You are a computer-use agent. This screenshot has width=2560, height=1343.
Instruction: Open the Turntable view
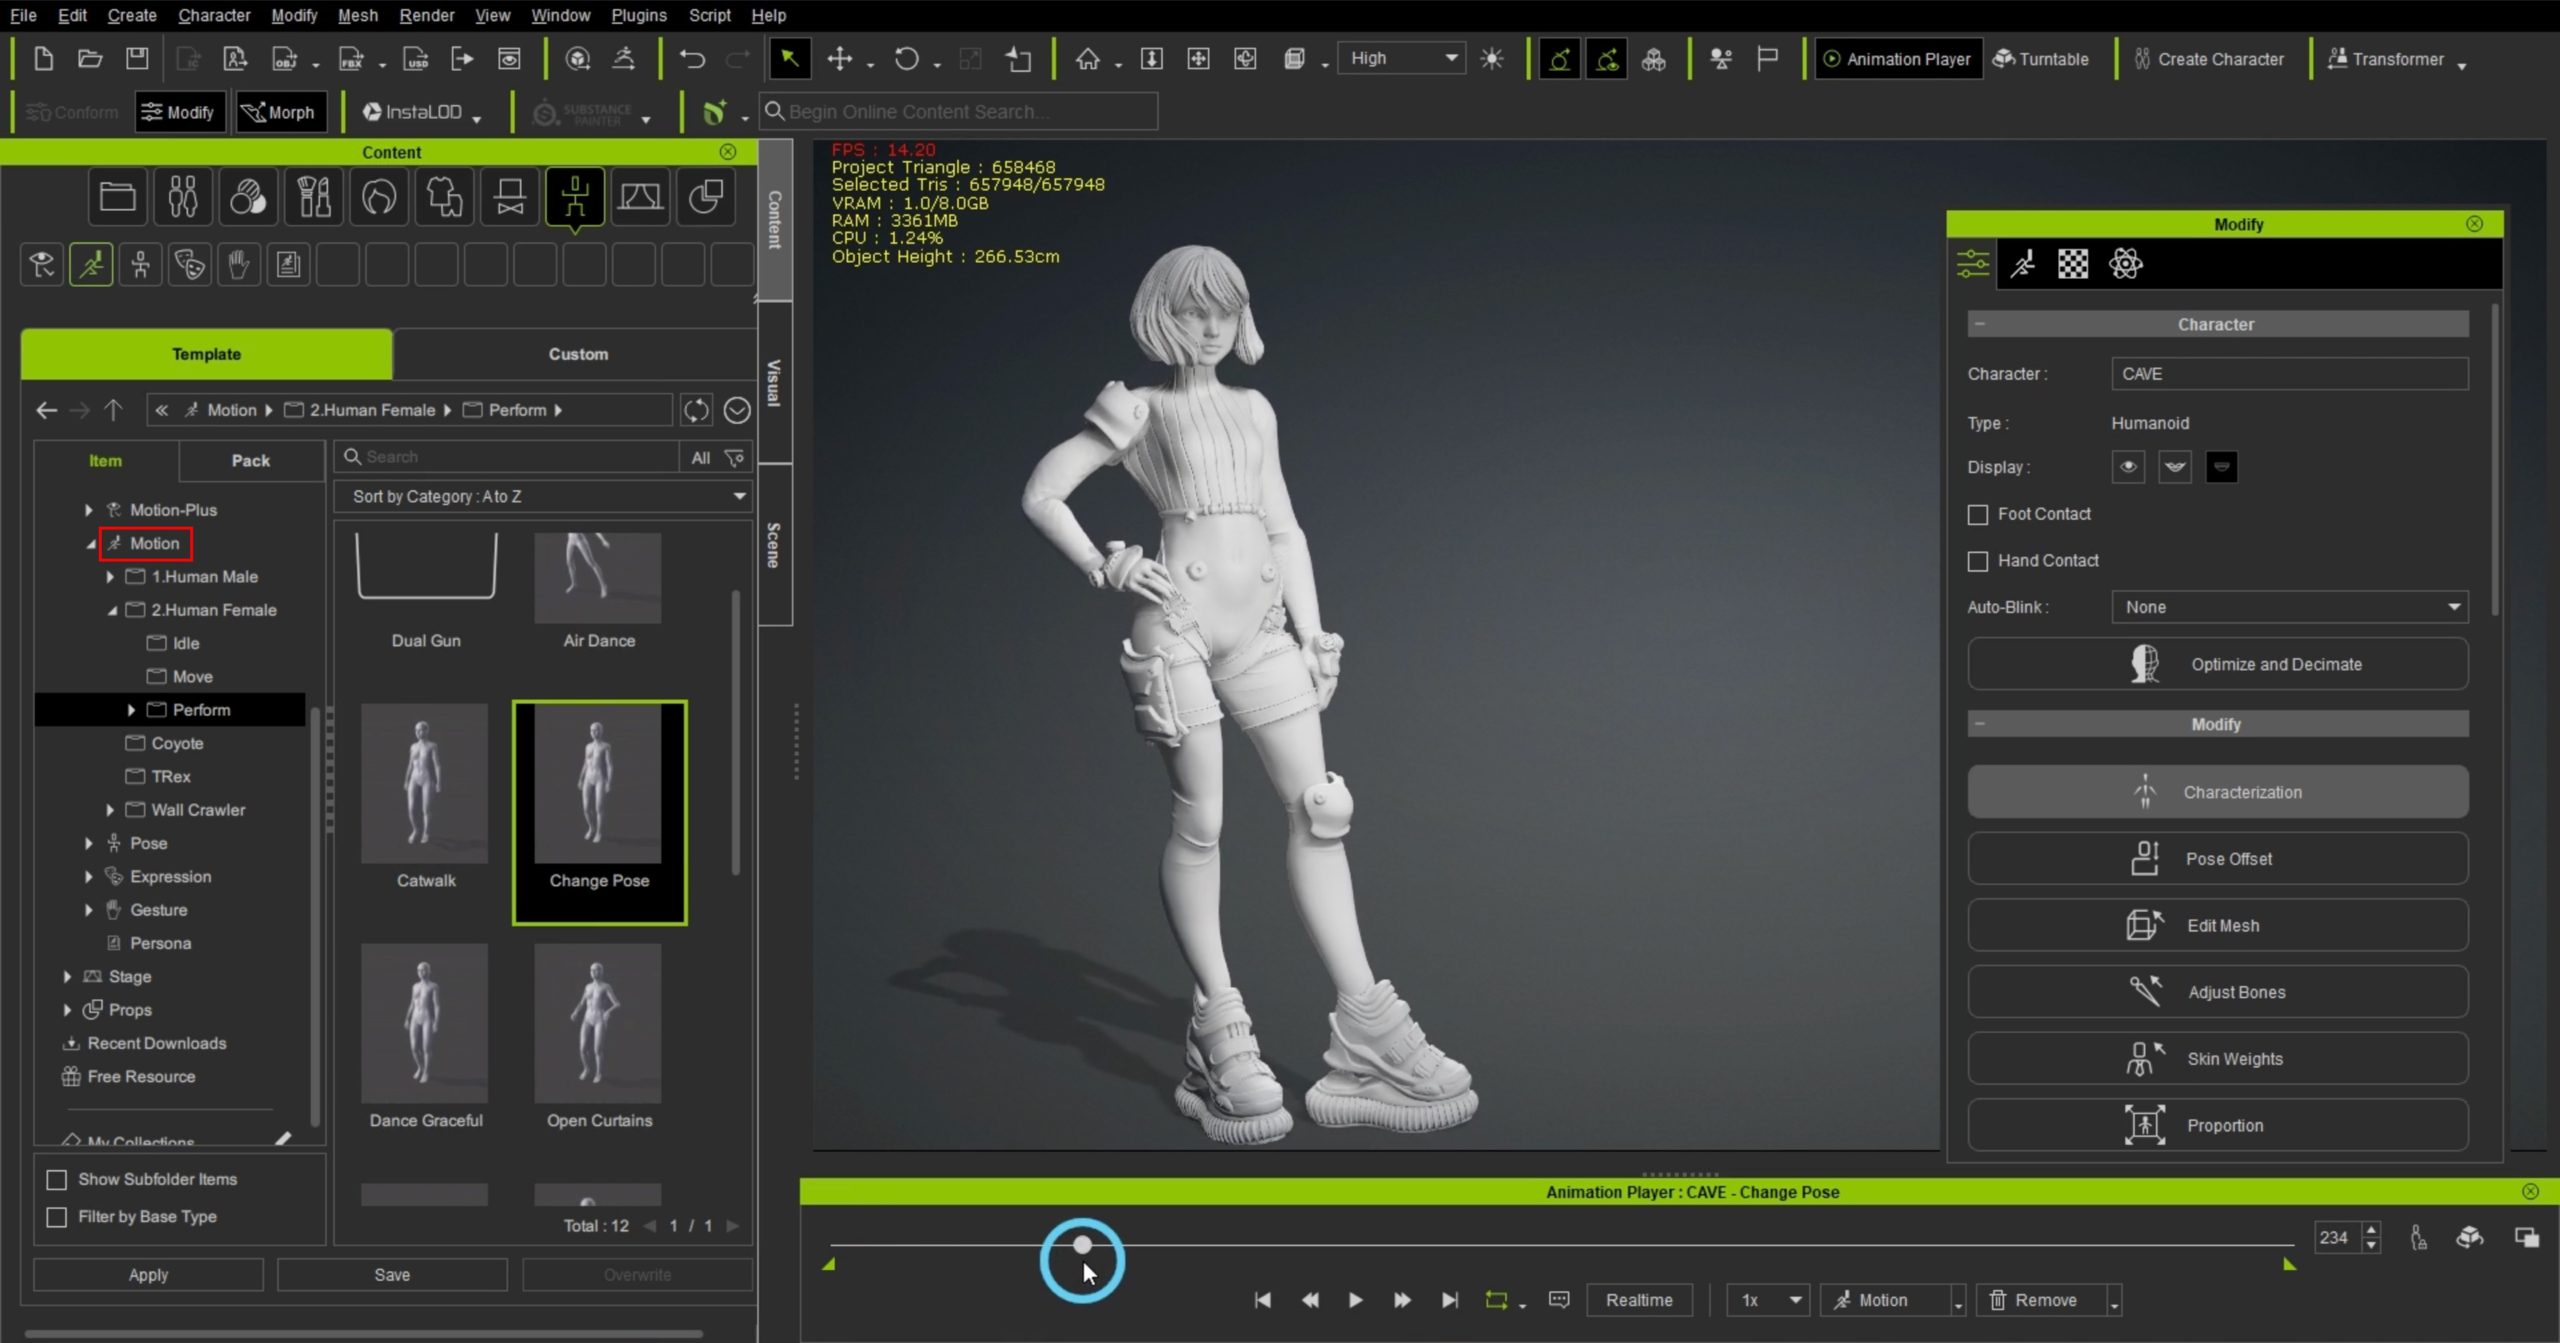coord(2040,59)
